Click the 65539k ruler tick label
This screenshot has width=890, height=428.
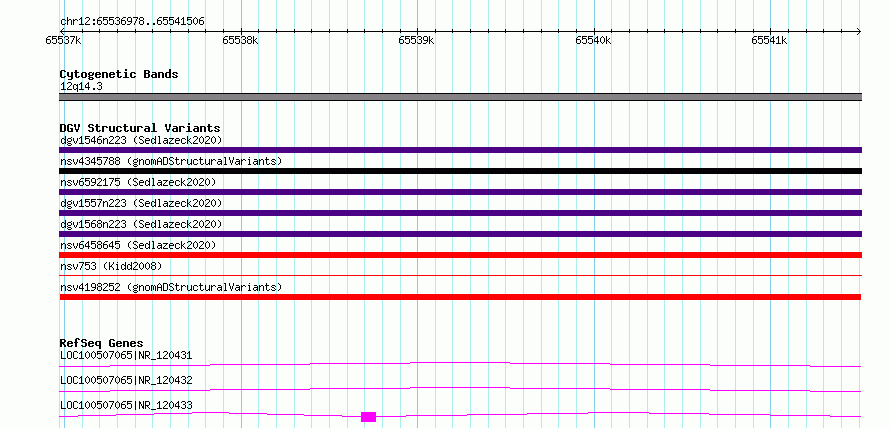(x=416, y=40)
